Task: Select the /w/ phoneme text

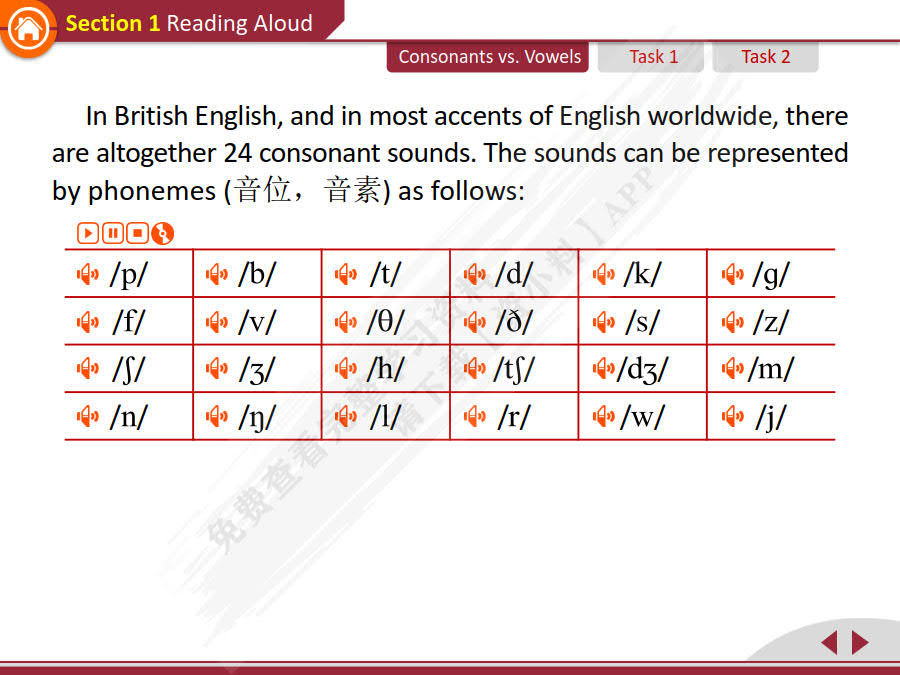Action: tap(643, 417)
